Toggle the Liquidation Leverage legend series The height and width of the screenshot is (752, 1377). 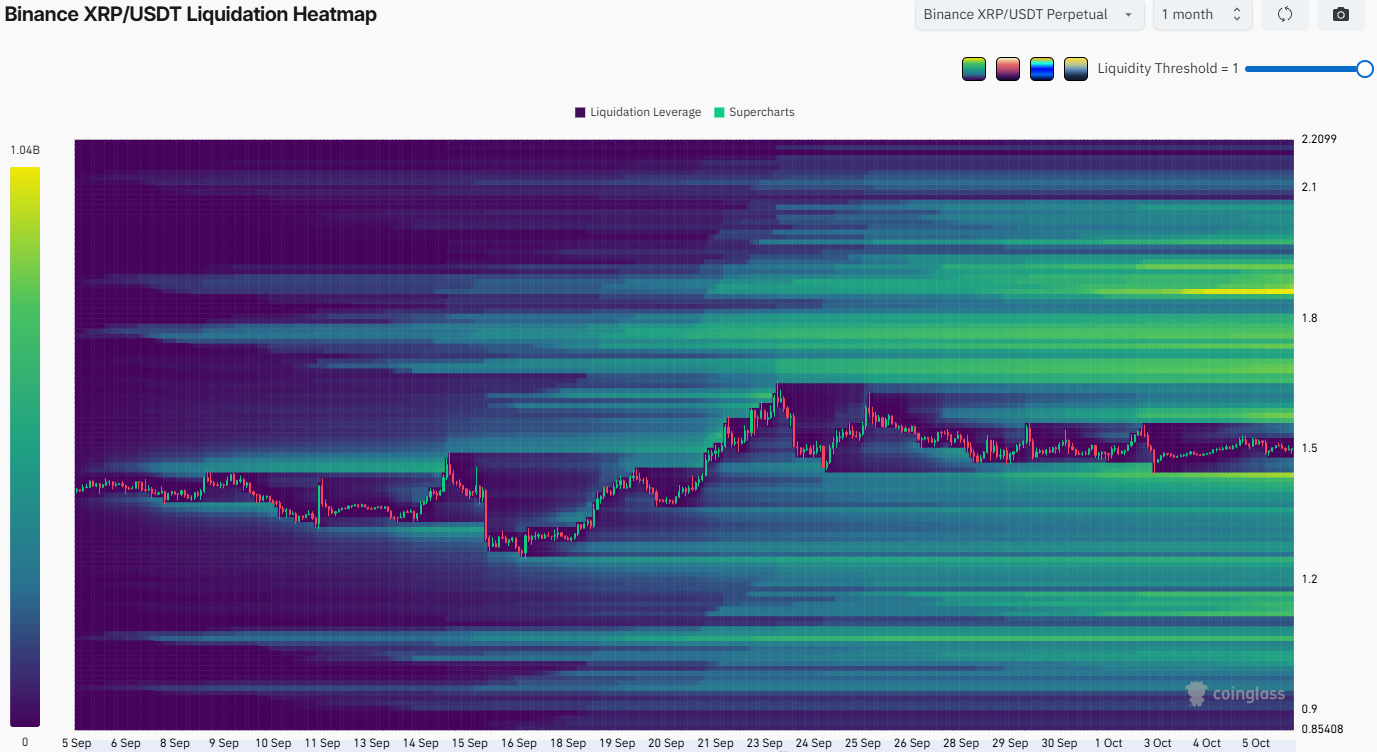(638, 112)
